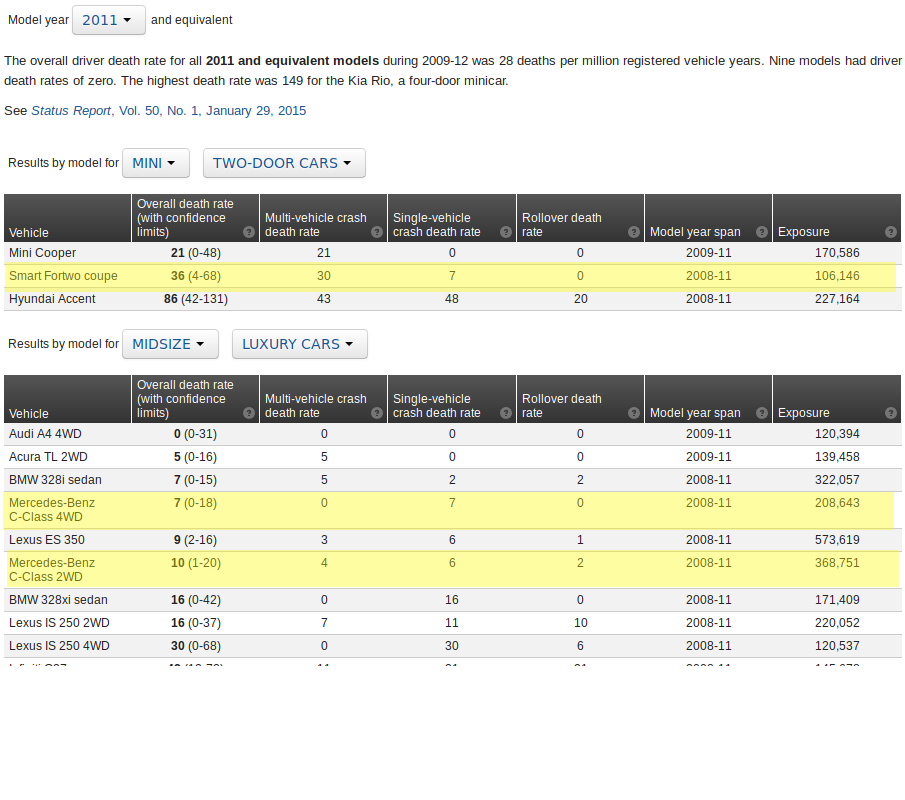Select the Lexus ES 350 row name
This screenshot has width=905, height=800.
(x=47, y=540)
